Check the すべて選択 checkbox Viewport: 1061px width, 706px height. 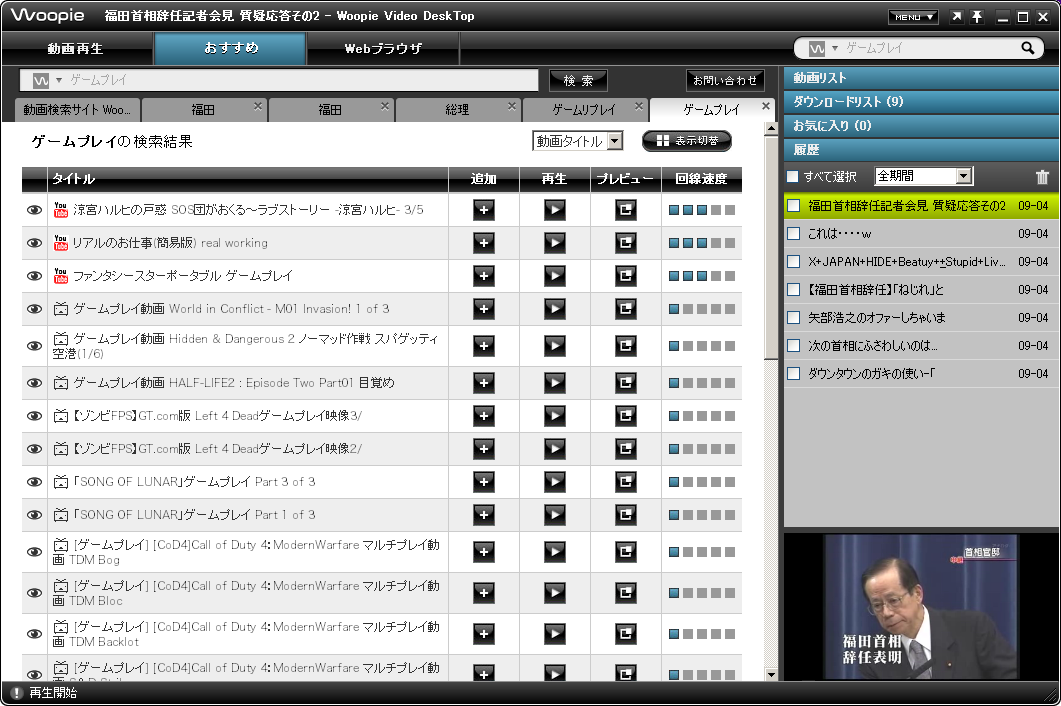pyautogui.click(x=792, y=177)
